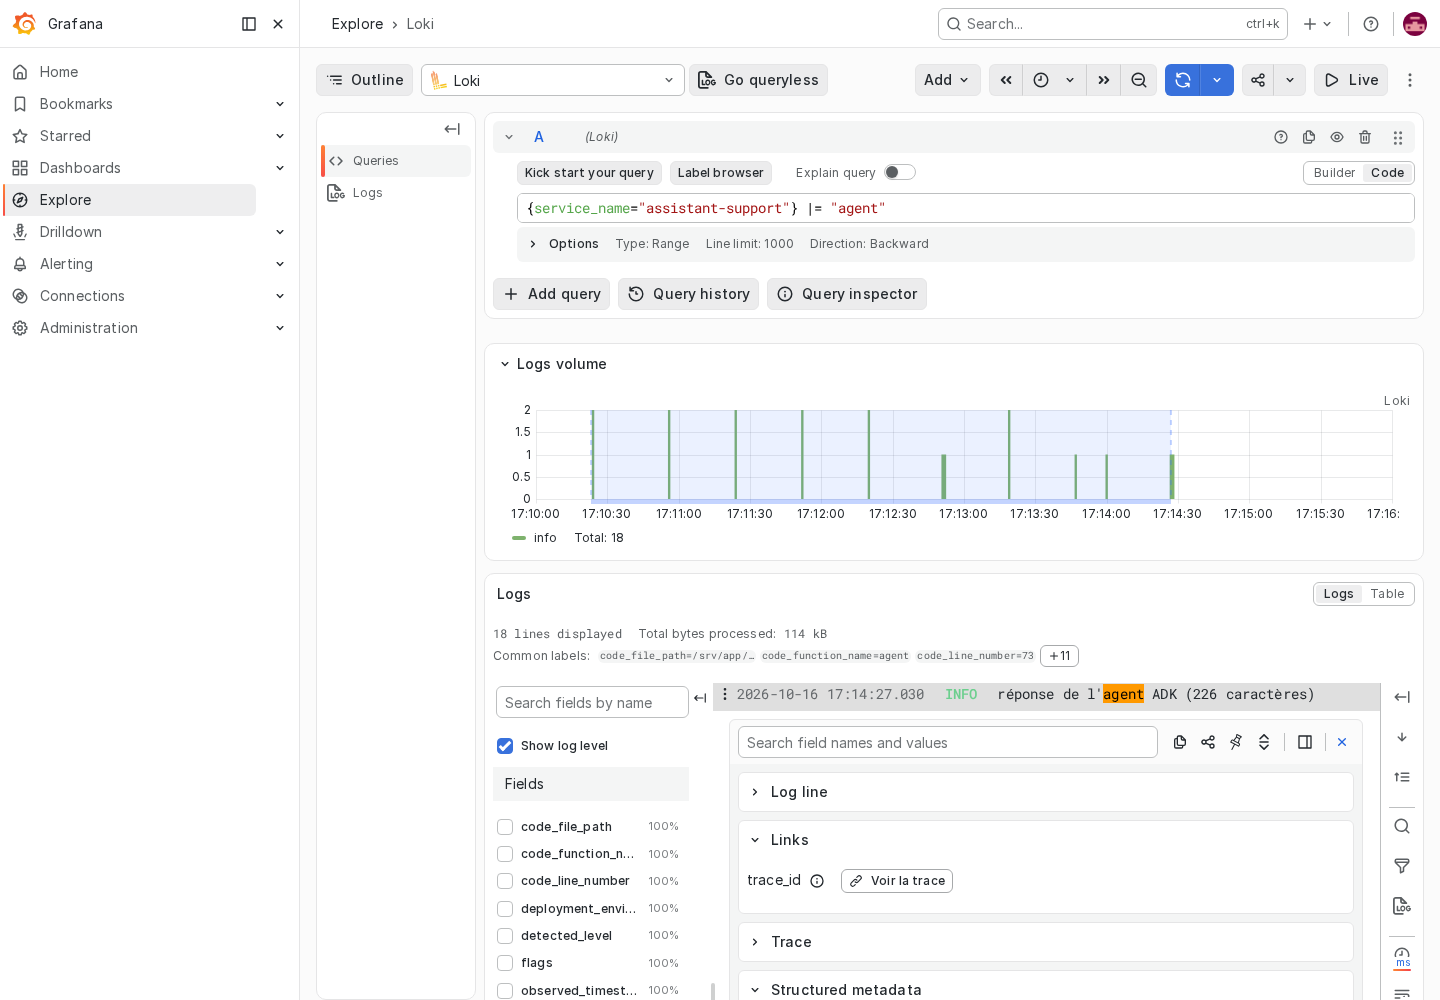Open the log filter funnel icon
Screen dimensions: 1440x1000
click(x=1402, y=866)
